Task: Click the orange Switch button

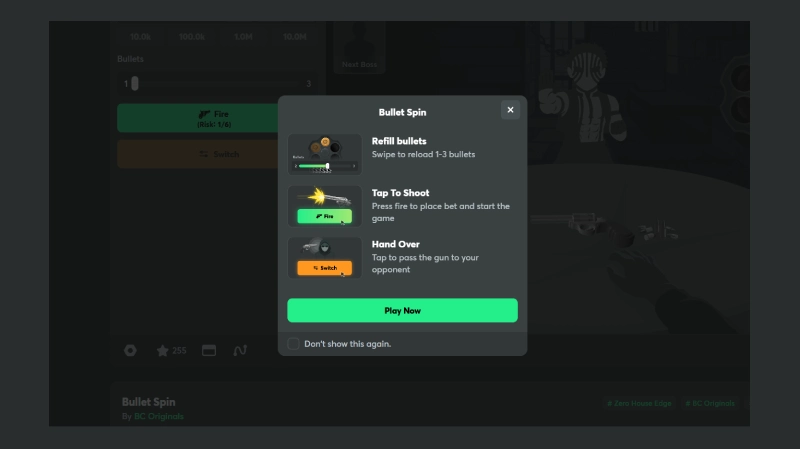Action: click(x=198, y=154)
